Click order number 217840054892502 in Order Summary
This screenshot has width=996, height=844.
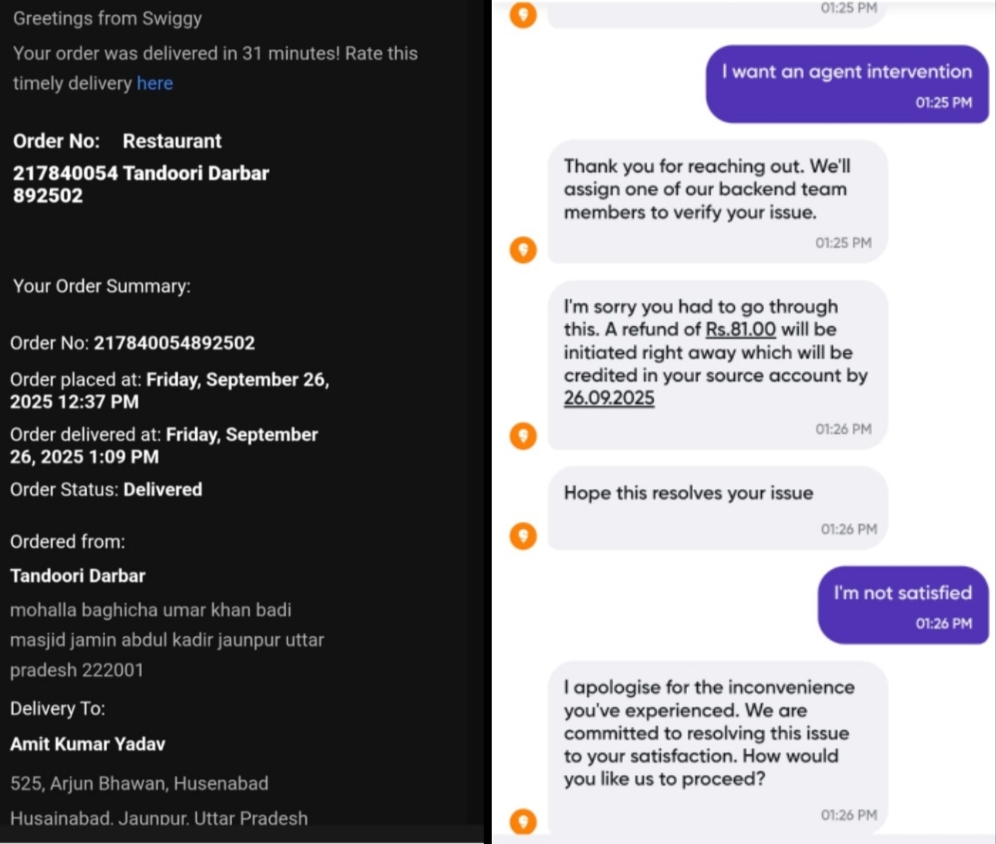tap(174, 344)
